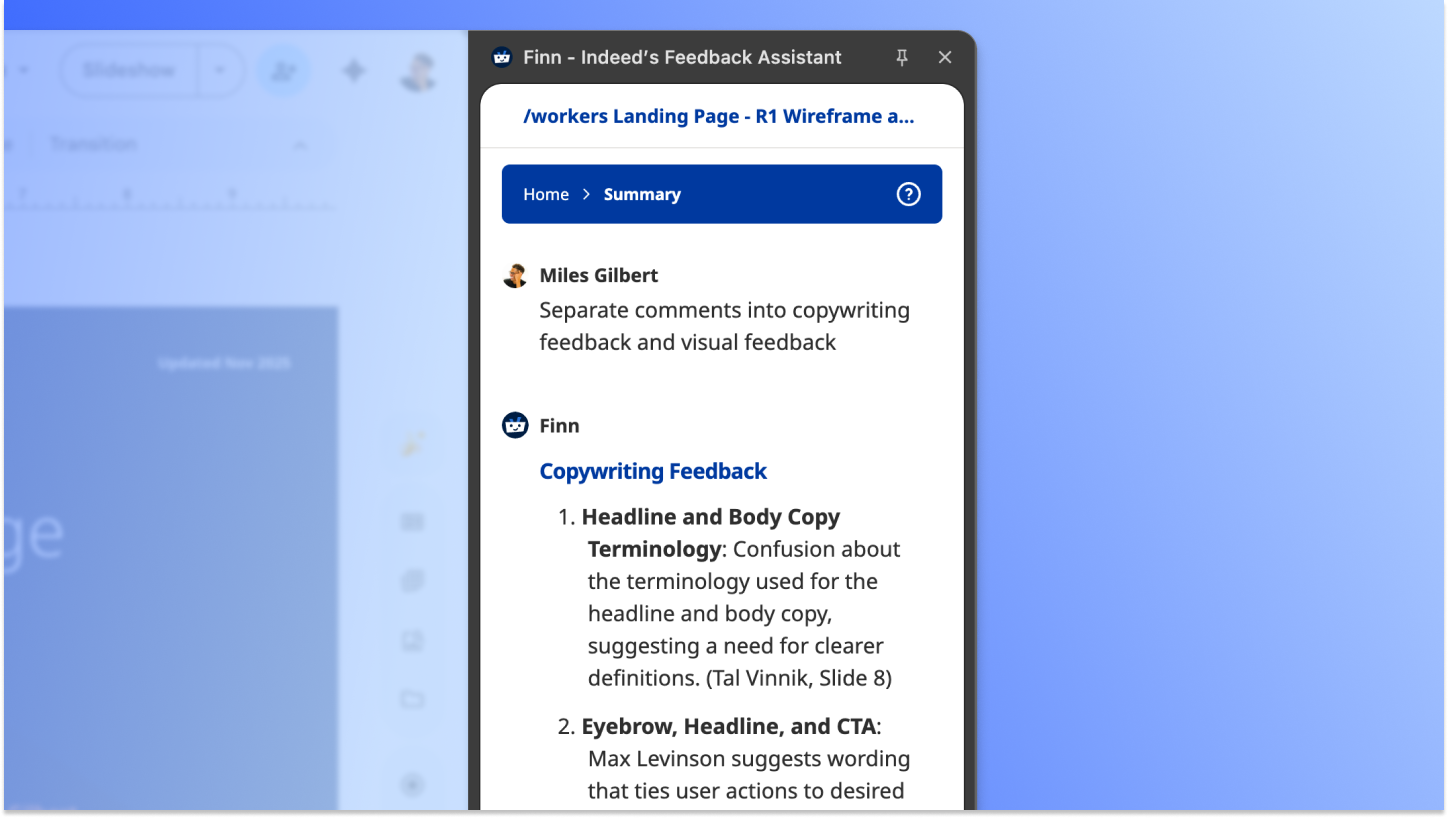Select the Summary breadcrumb item

(642, 194)
